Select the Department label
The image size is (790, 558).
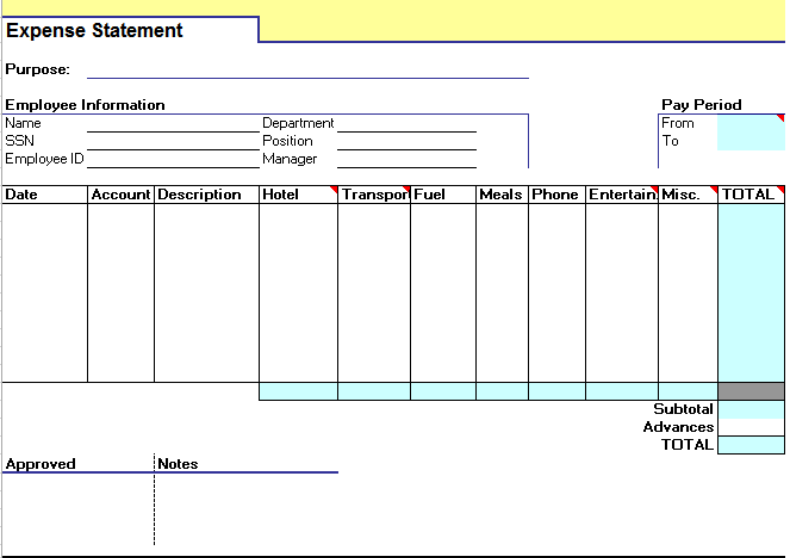coord(298,123)
